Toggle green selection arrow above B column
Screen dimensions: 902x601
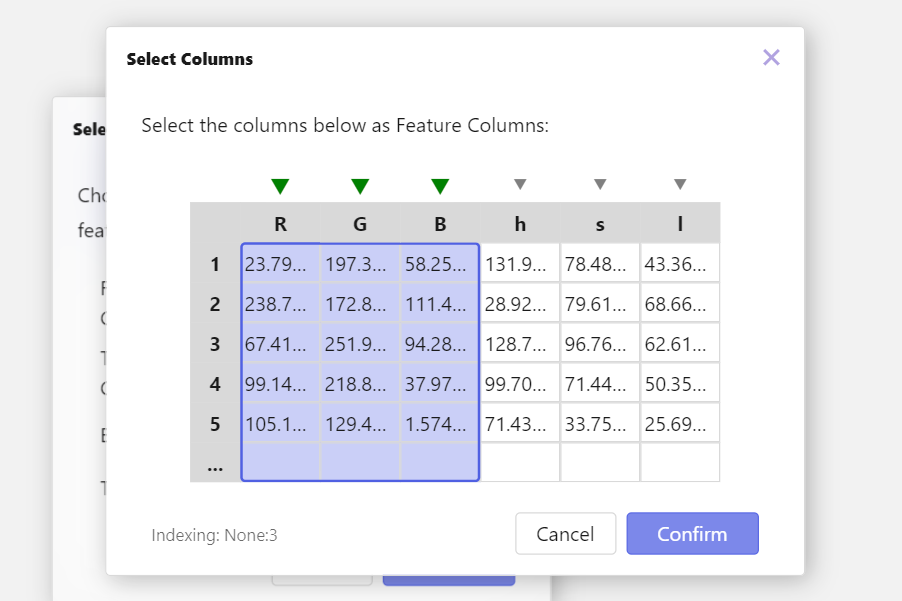pyautogui.click(x=440, y=186)
